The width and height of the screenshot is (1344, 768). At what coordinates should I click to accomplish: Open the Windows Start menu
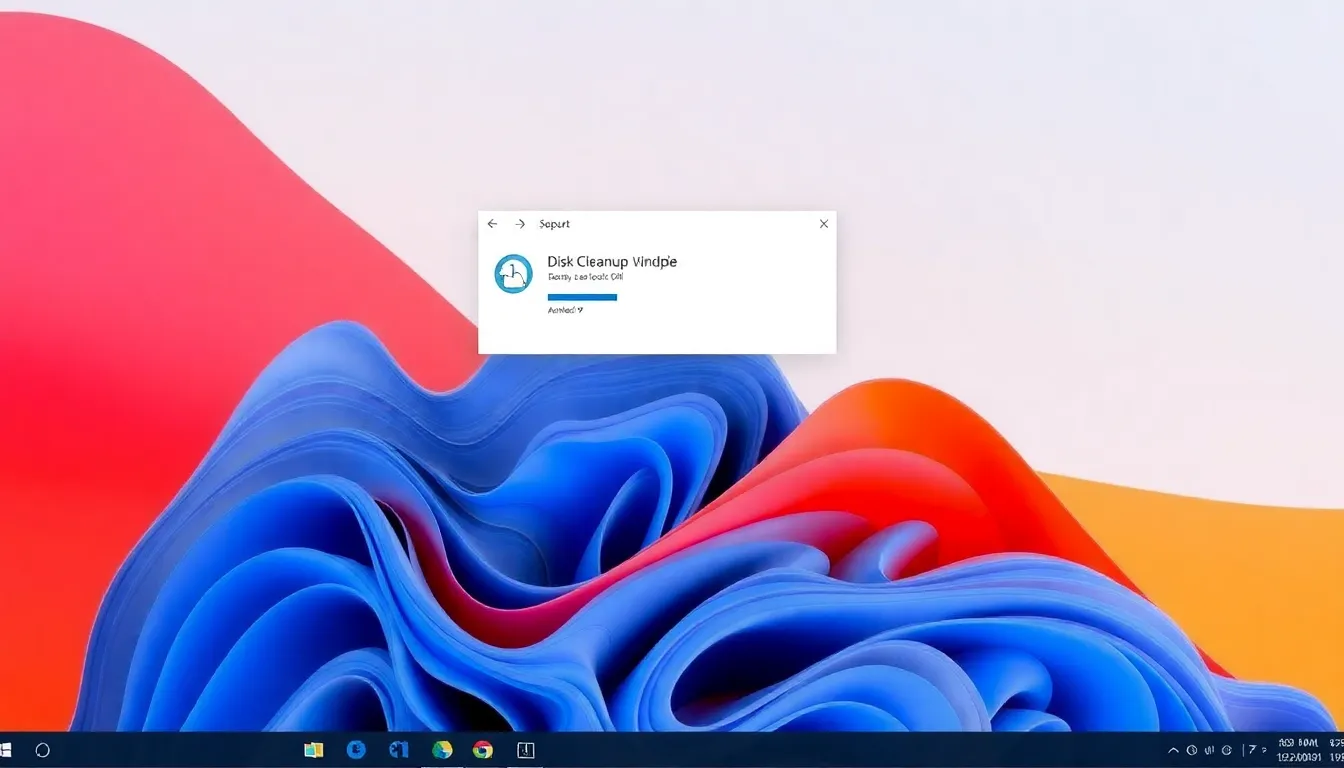5,749
